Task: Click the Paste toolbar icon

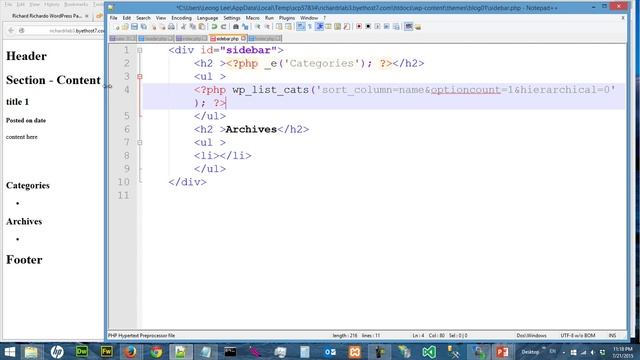Action: 202,27
